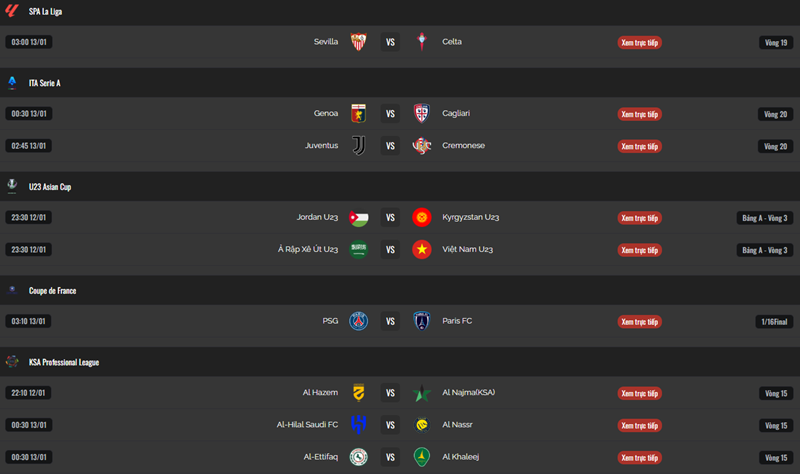The width and height of the screenshot is (800, 474).
Task: Watch Sevilla vs Celta live stream
Action: (x=639, y=42)
